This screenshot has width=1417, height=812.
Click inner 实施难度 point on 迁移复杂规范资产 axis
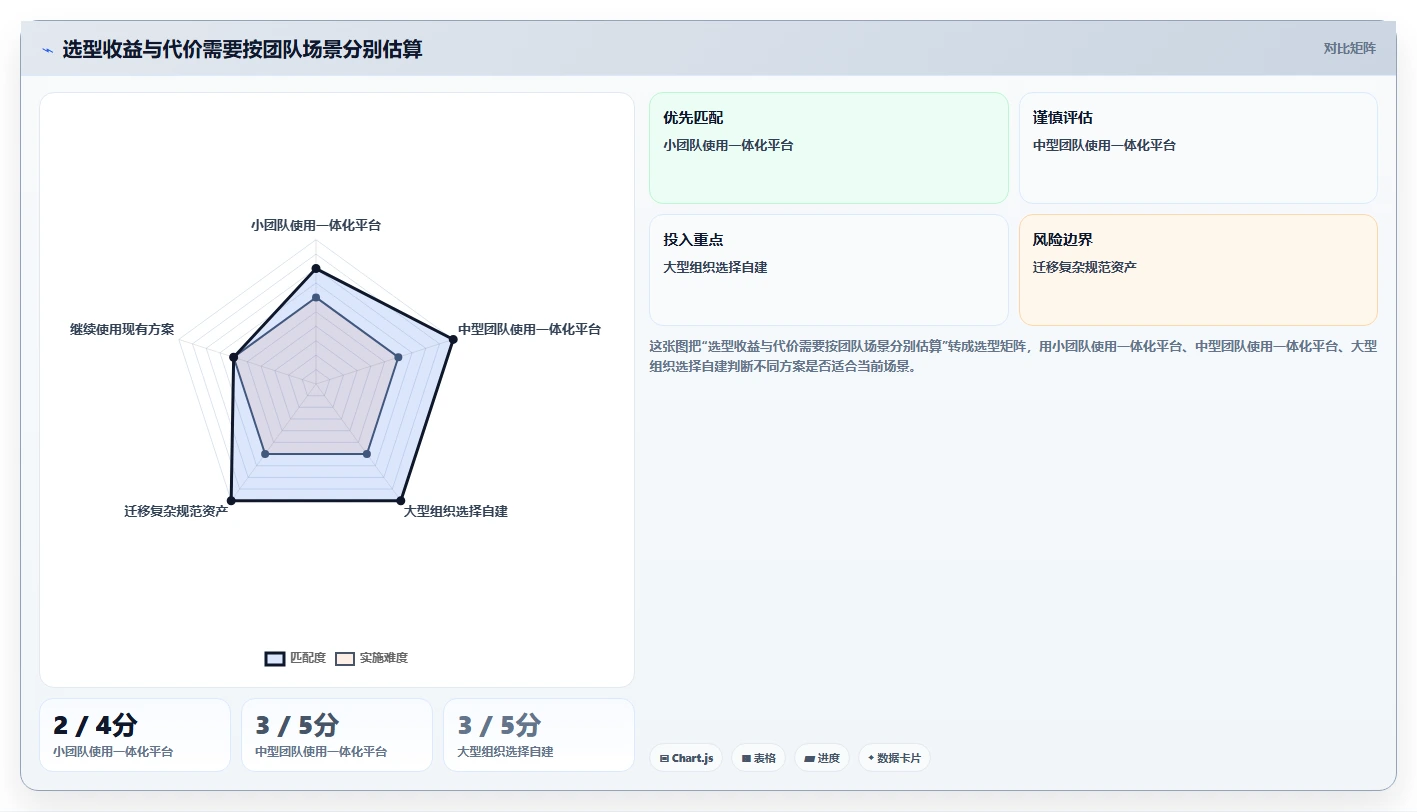click(265, 454)
